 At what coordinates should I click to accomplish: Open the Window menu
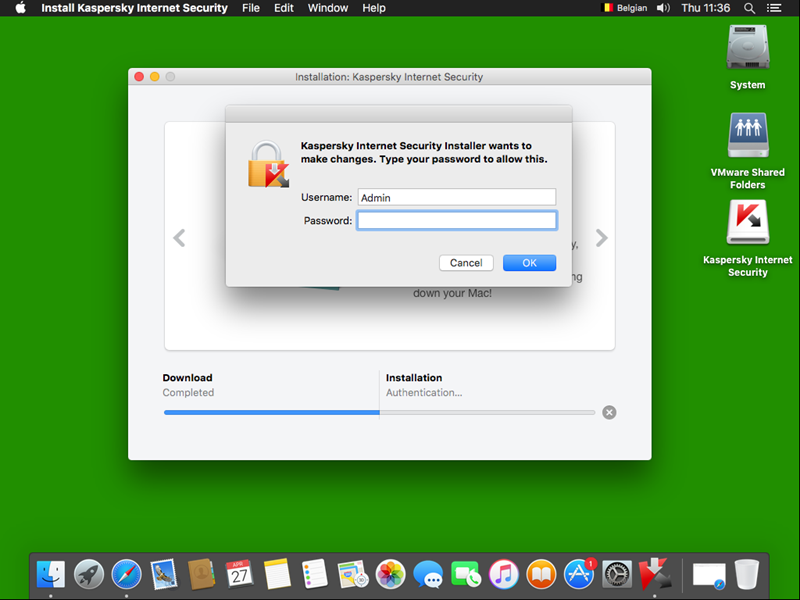328,8
